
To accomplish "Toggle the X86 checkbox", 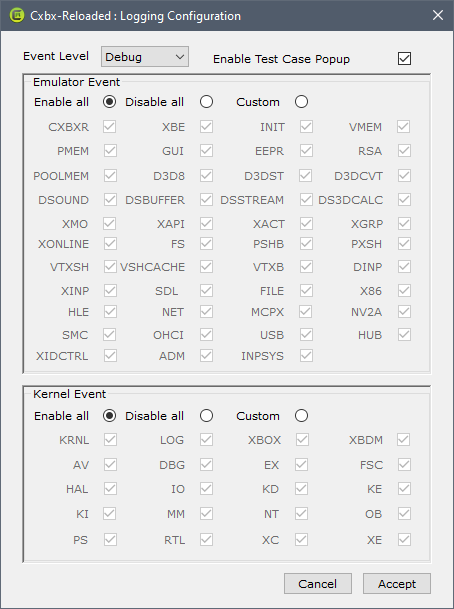I will (x=404, y=291).
